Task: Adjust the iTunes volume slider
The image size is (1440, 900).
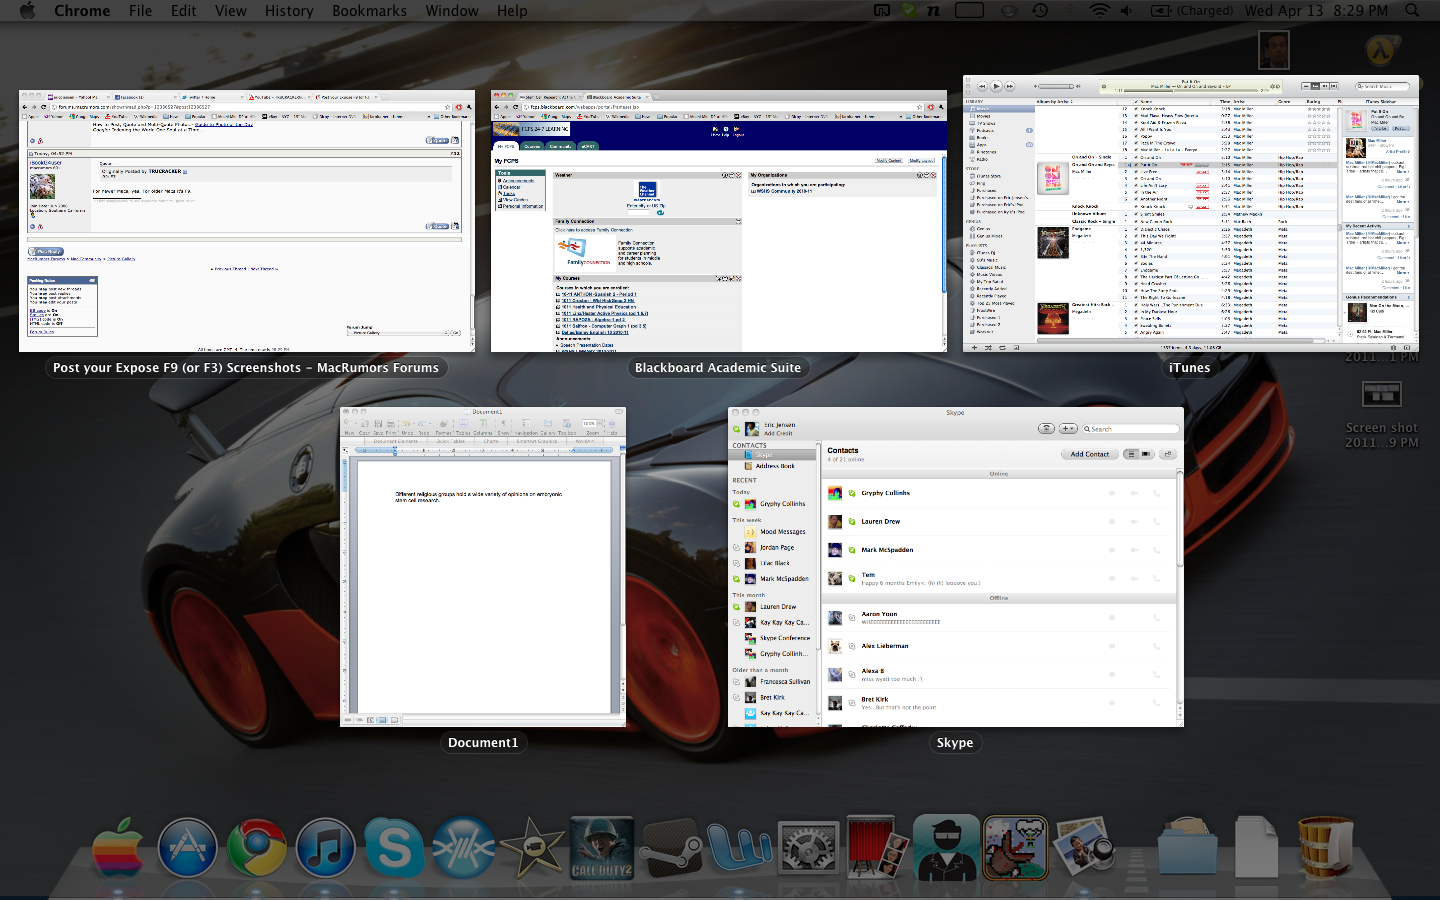Action: [x=1055, y=87]
